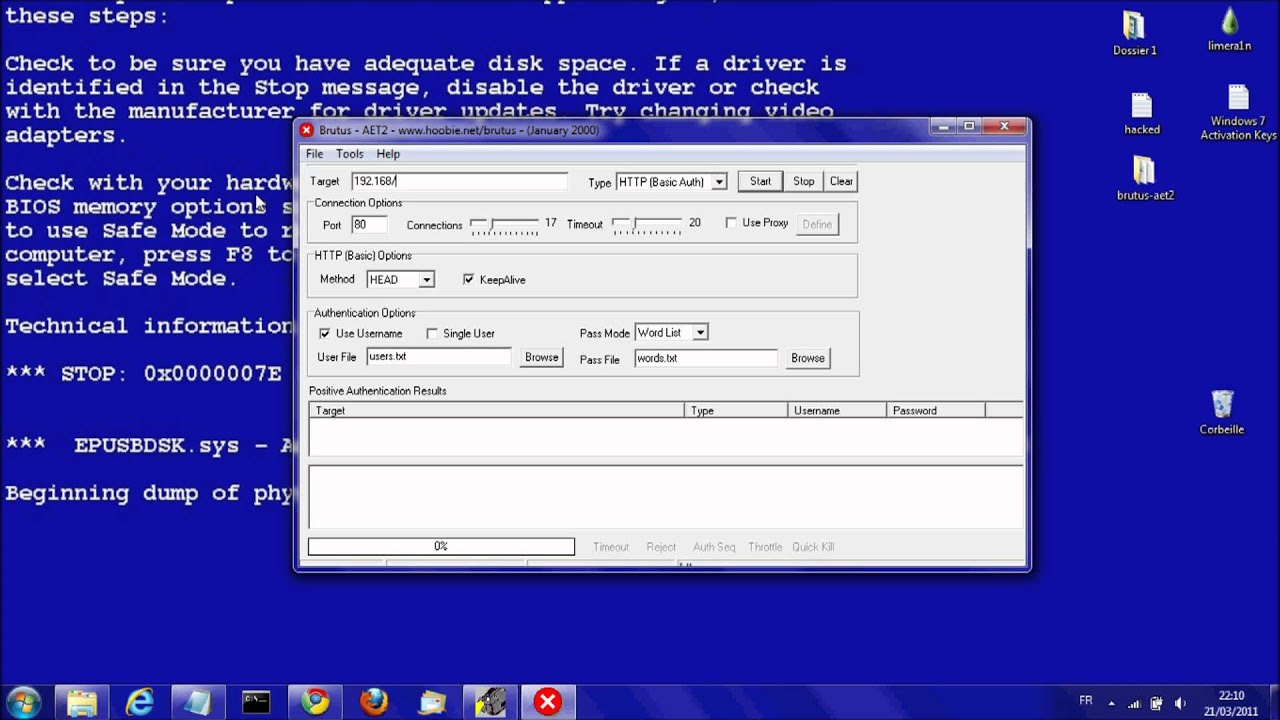Select the limera1n desktop icon
Viewport: 1280px width, 720px height.
point(1230,30)
